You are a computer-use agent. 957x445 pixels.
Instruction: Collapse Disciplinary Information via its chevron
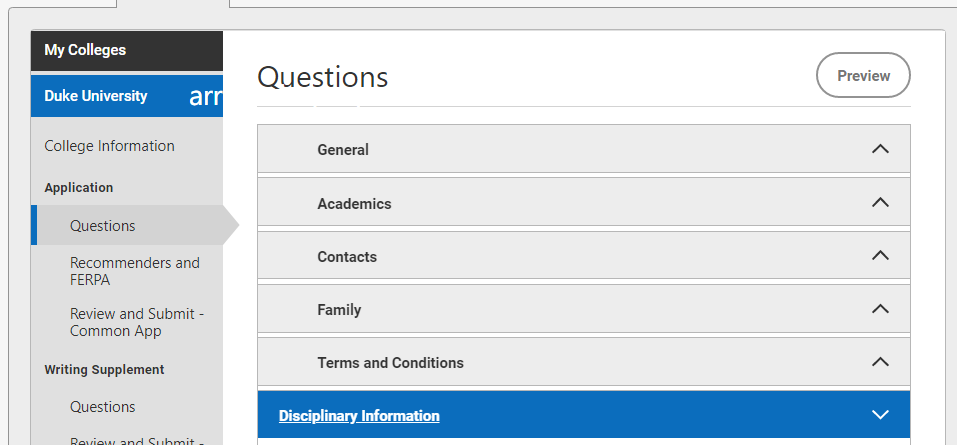tap(879, 415)
